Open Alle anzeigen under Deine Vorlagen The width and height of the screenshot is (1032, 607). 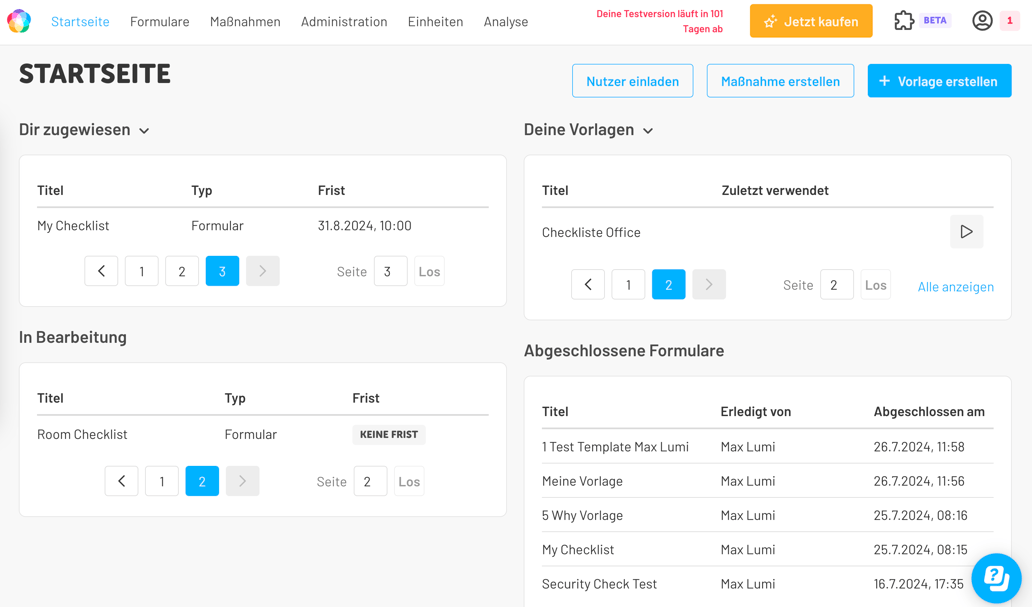[x=957, y=286]
